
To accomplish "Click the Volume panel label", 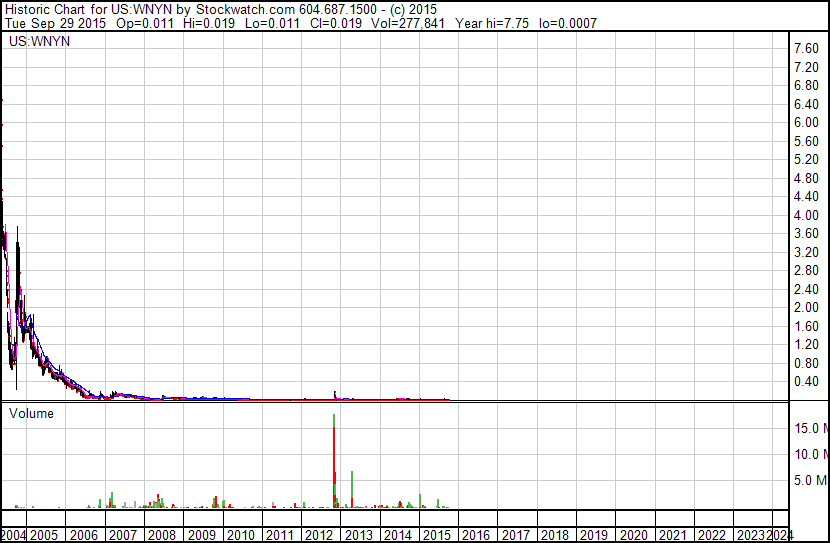I will (x=31, y=413).
